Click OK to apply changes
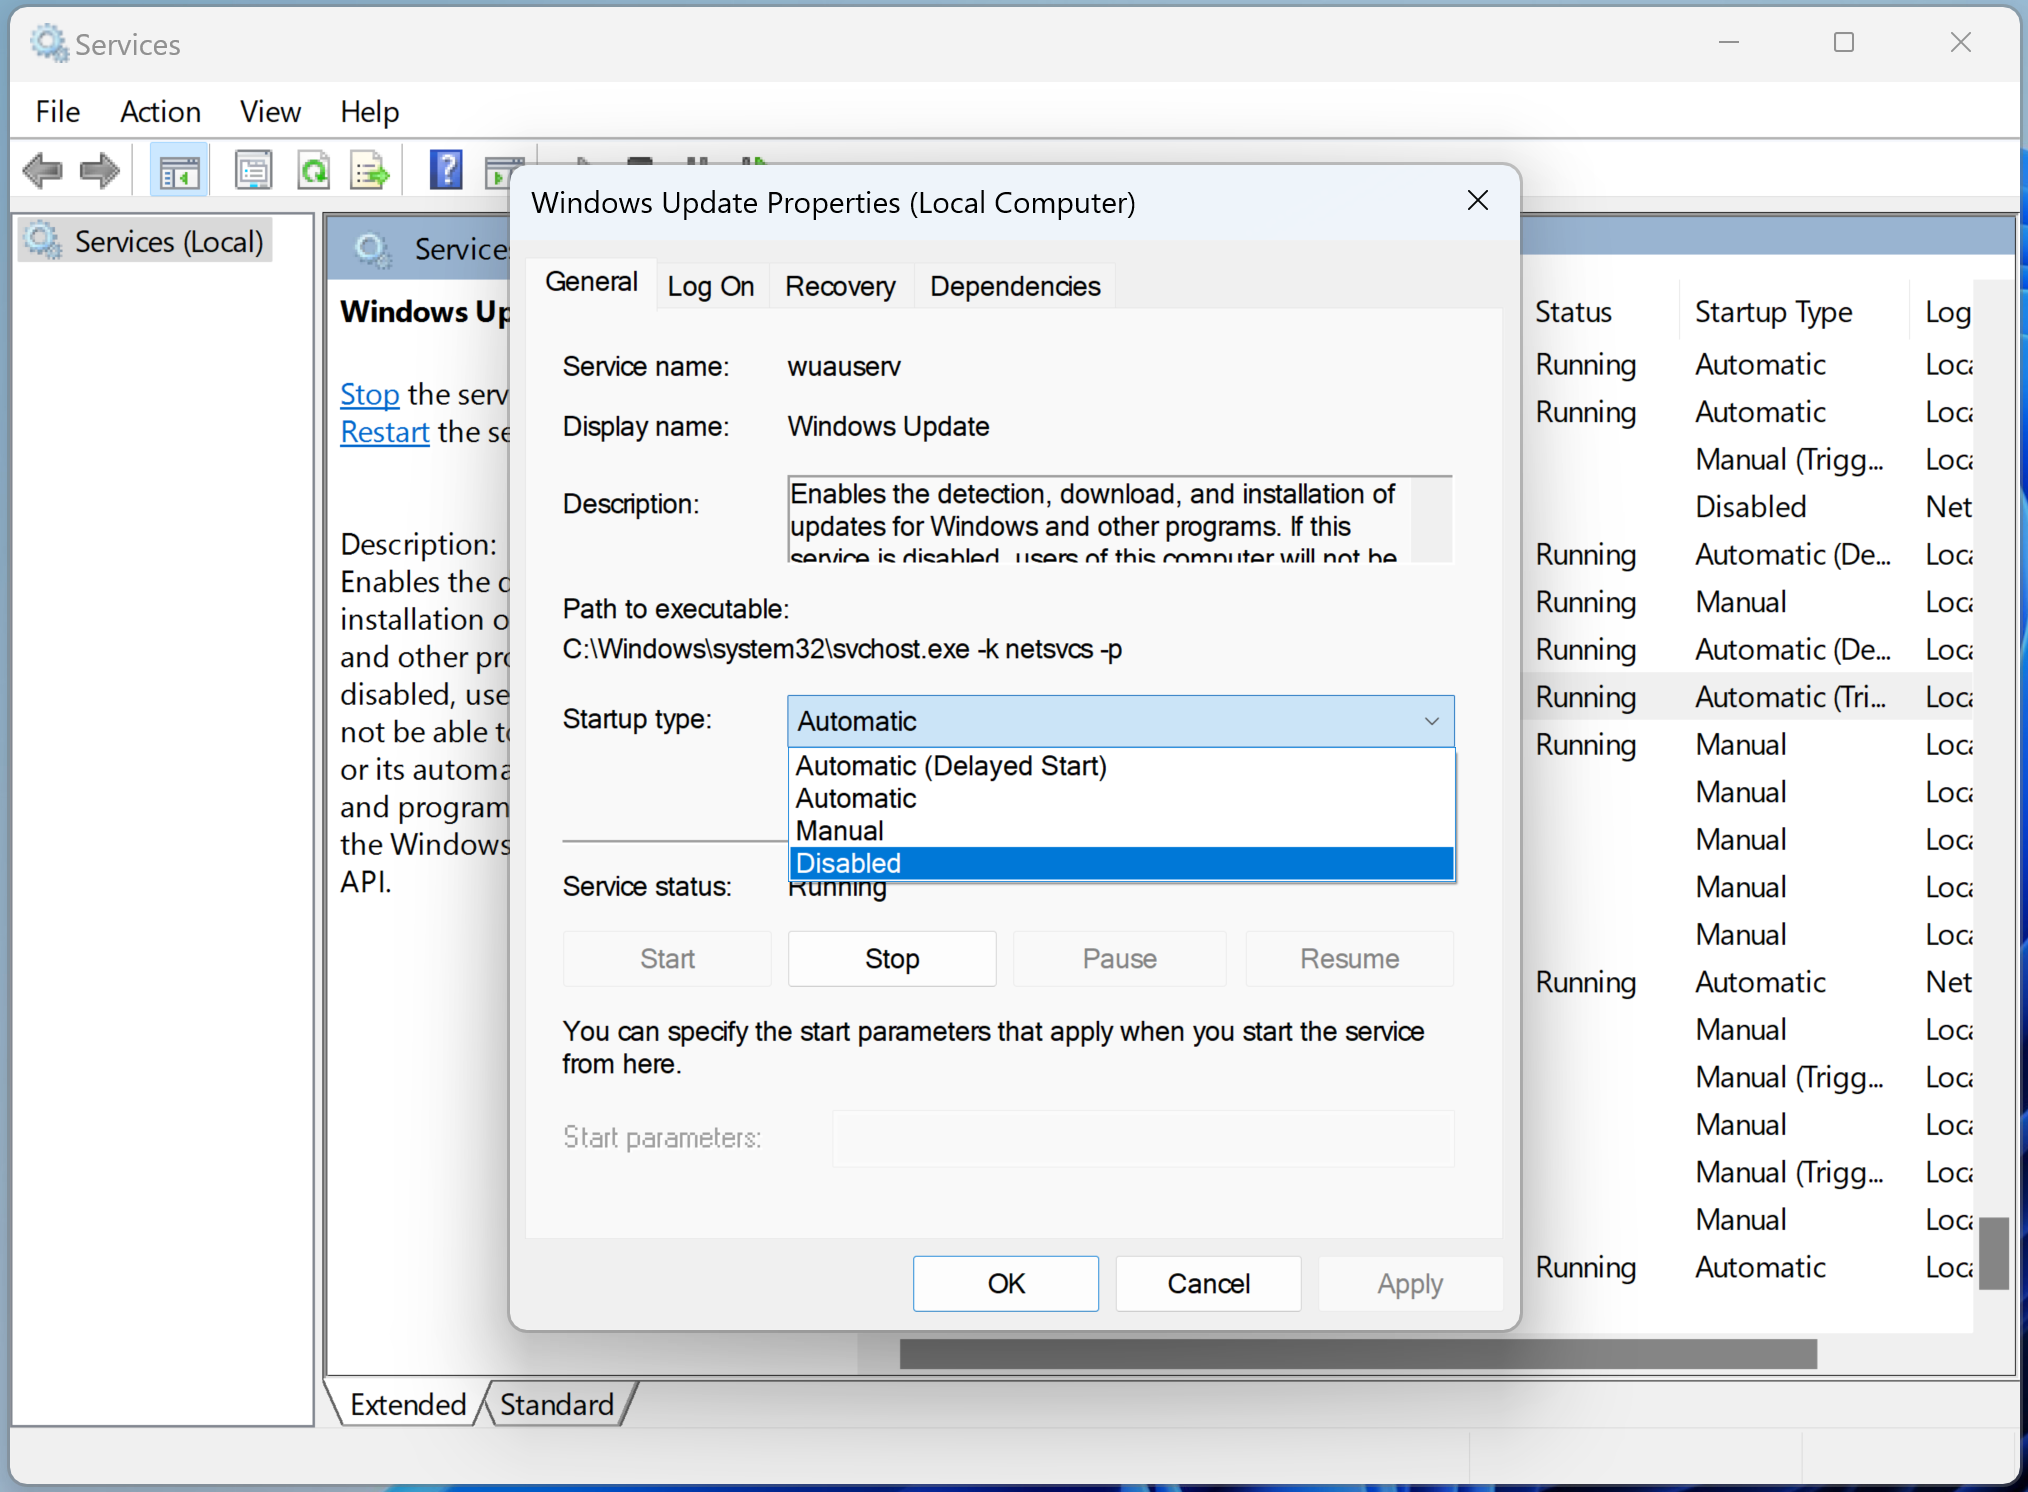Viewport: 2028px width, 1492px height. point(1005,1281)
